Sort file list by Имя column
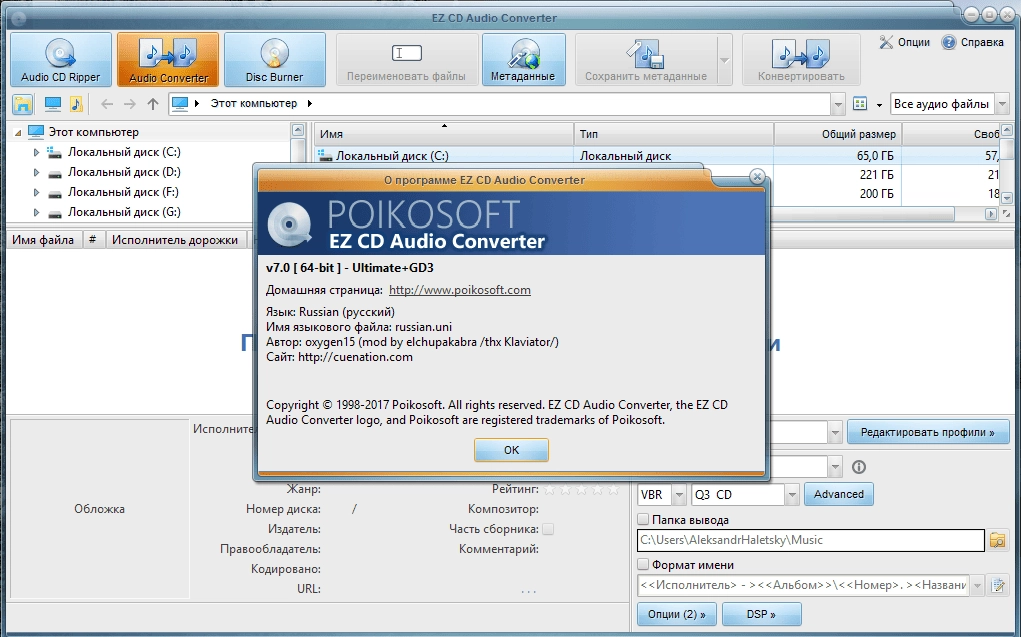This screenshot has width=1021, height=637. point(444,134)
